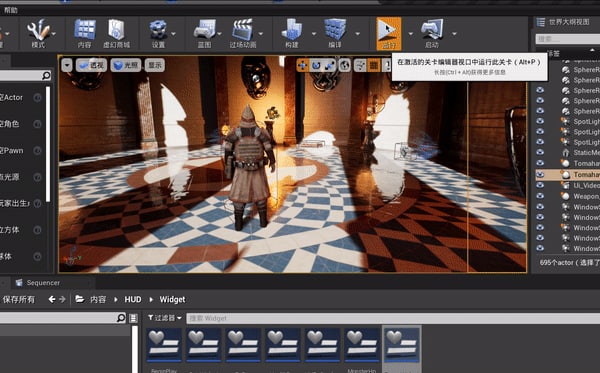Select the rotate gizmo tool in viewport
The image size is (600, 373).
click(316, 65)
